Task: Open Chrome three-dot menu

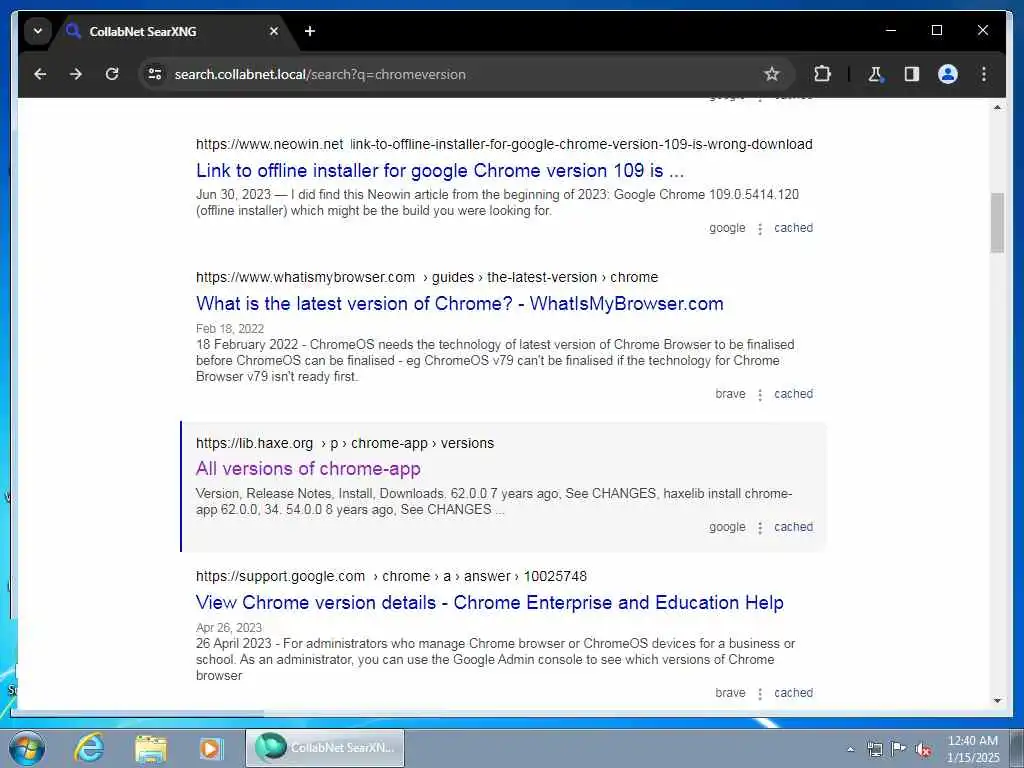Action: click(984, 74)
